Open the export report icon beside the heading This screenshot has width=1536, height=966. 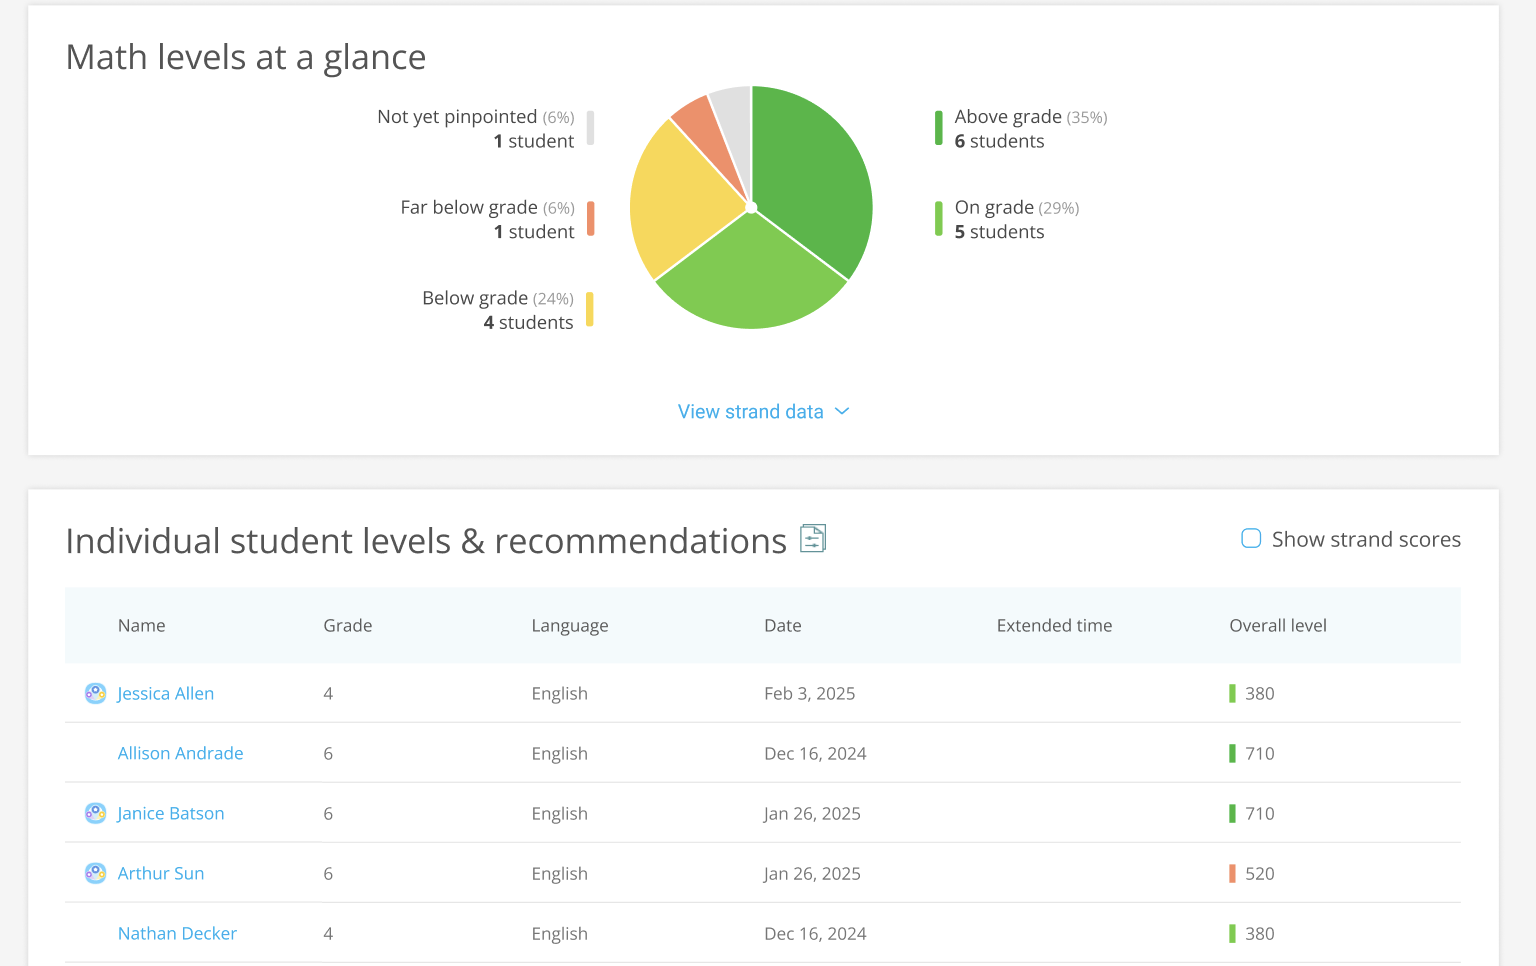(813, 538)
